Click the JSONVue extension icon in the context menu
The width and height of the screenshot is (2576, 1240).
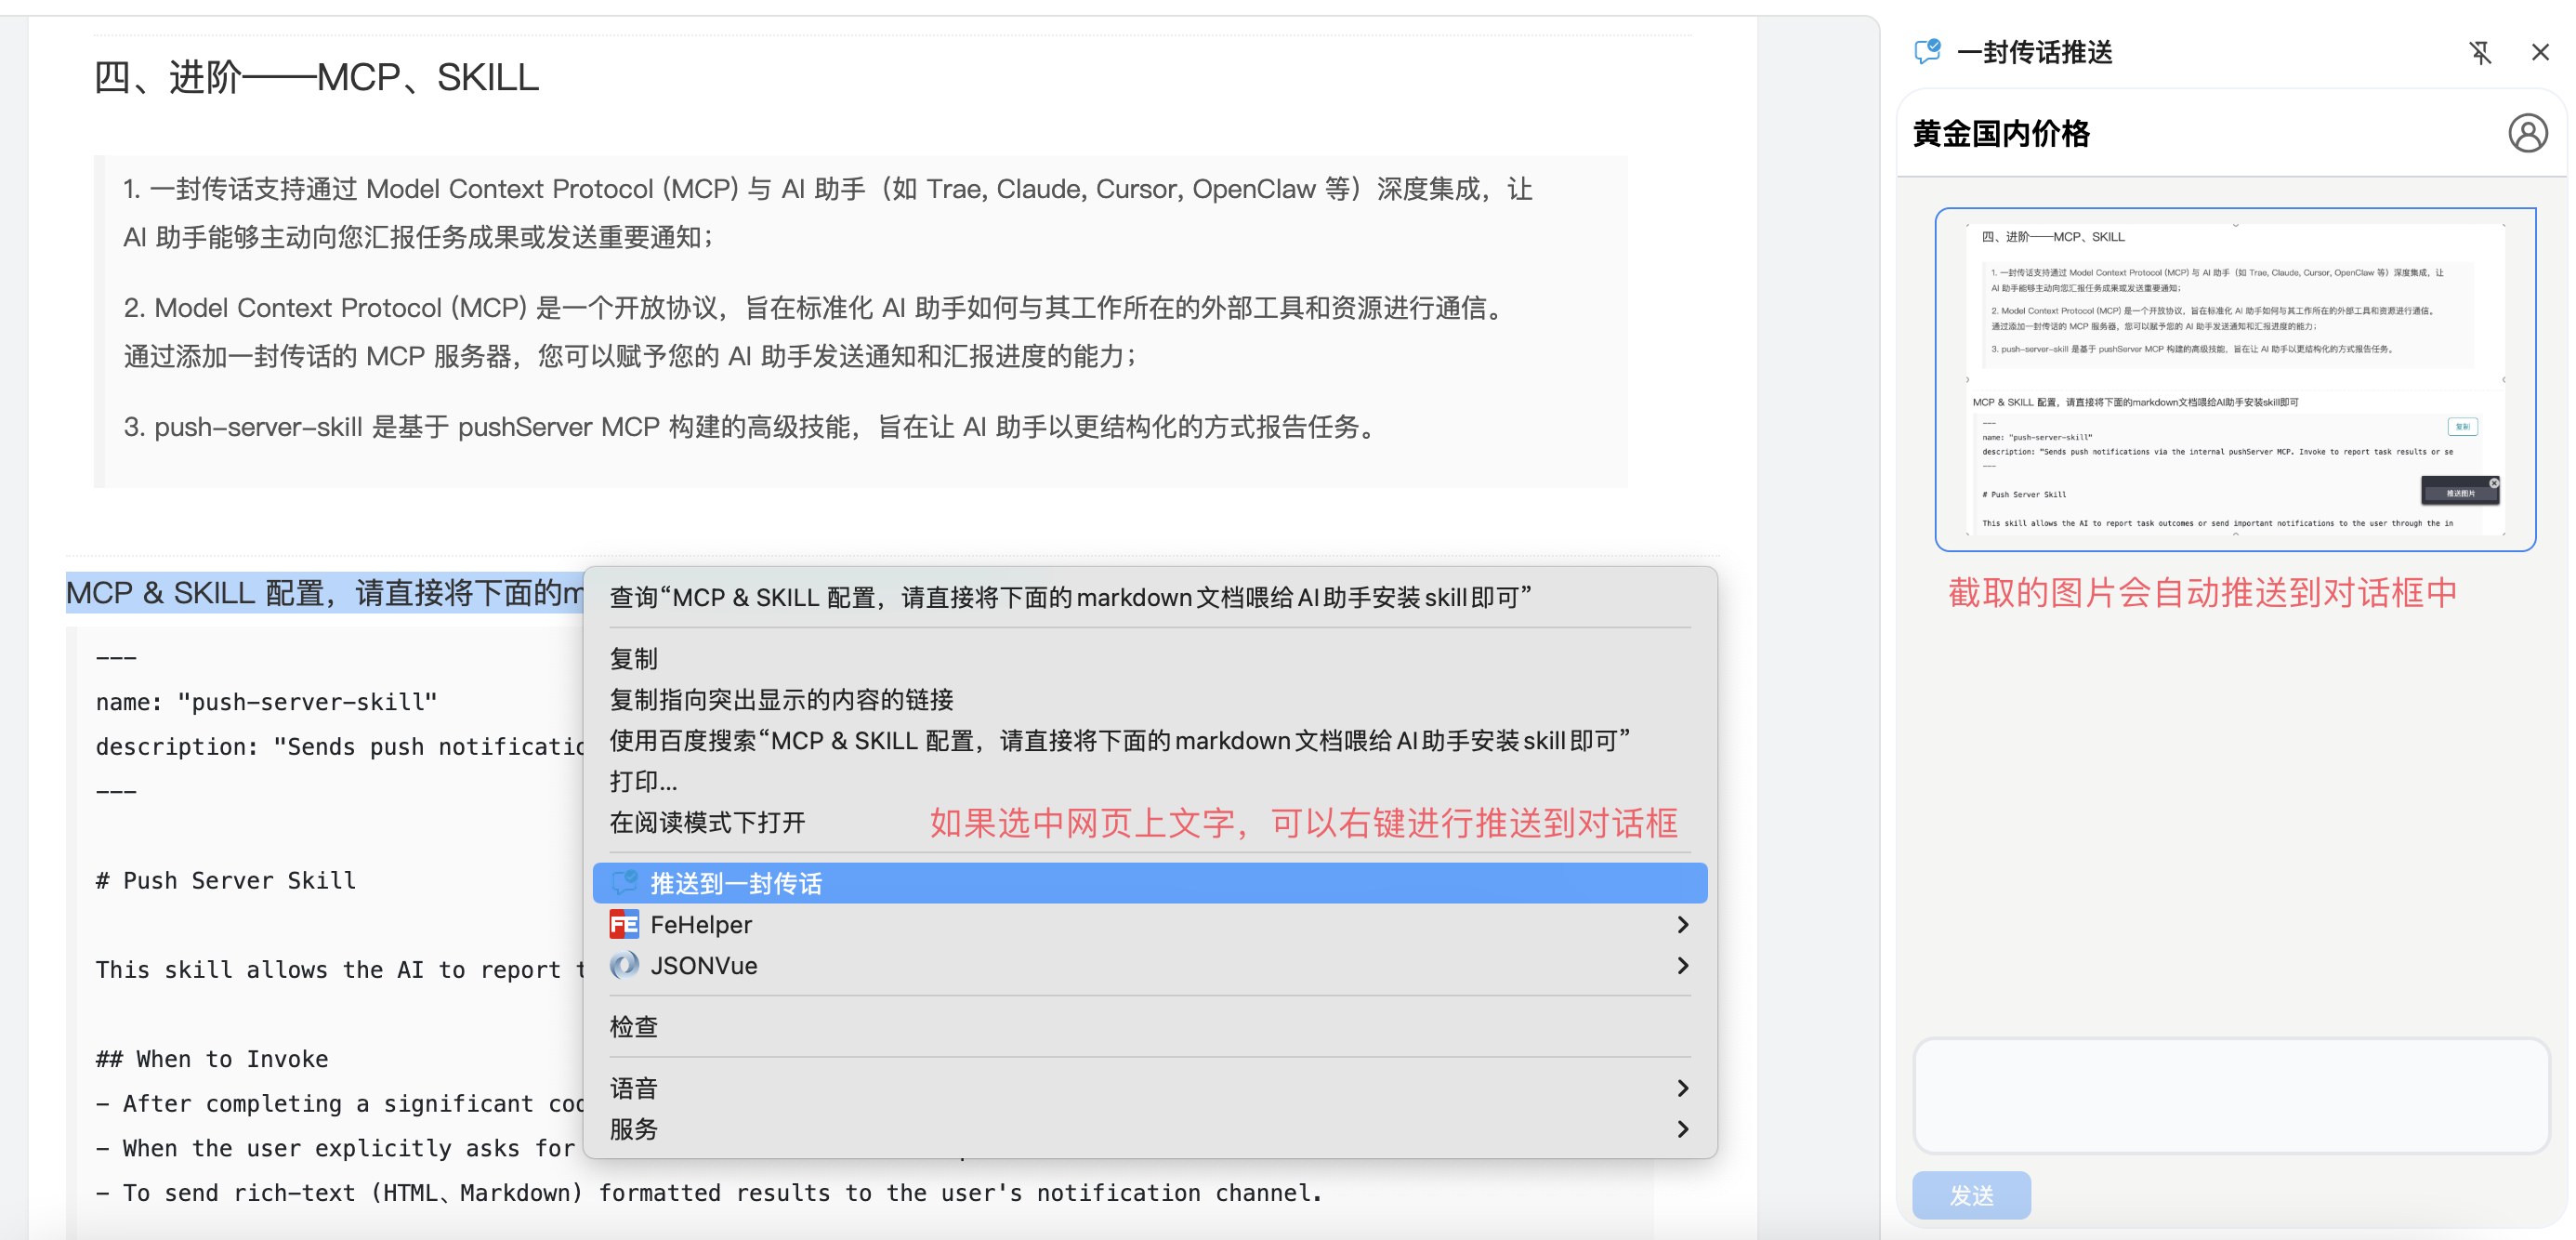(624, 965)
